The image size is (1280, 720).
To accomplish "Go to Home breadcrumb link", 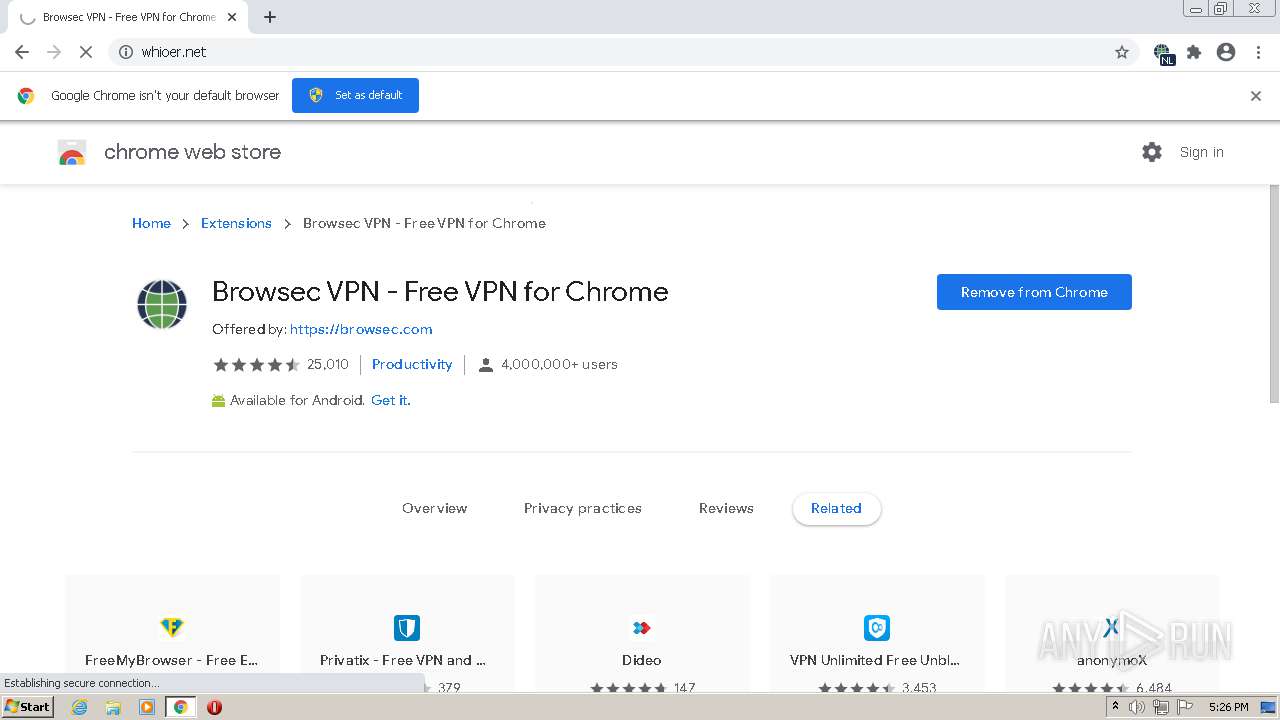I will pyautogui.click(x=151, y=223).
